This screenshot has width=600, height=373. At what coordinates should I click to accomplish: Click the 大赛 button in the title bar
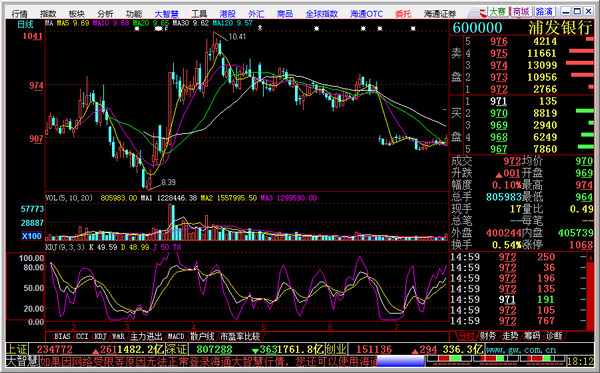point(498,12)
